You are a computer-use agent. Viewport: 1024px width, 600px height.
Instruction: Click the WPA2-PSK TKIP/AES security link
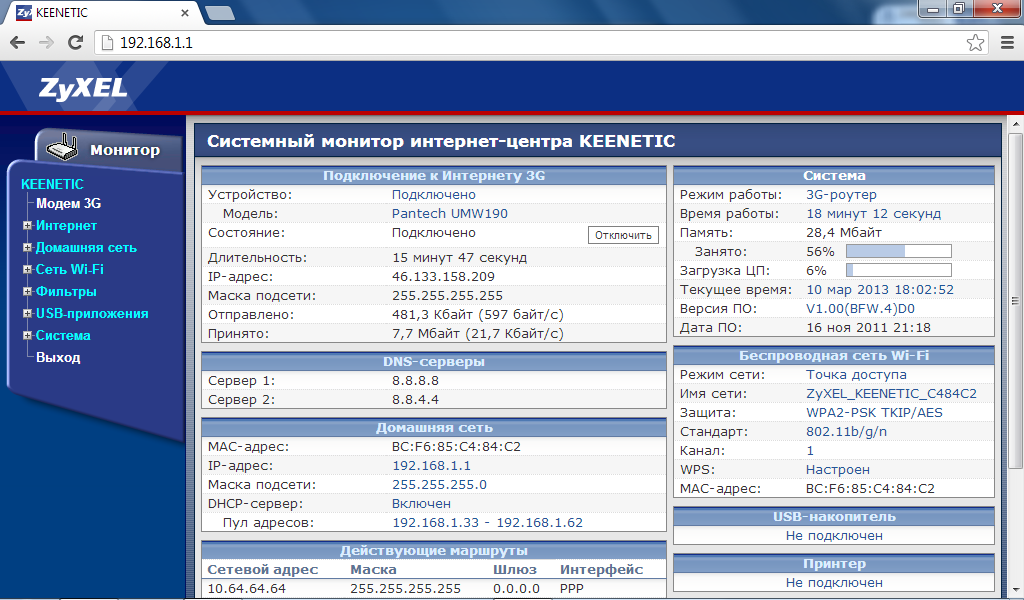(x=874, y=413)
